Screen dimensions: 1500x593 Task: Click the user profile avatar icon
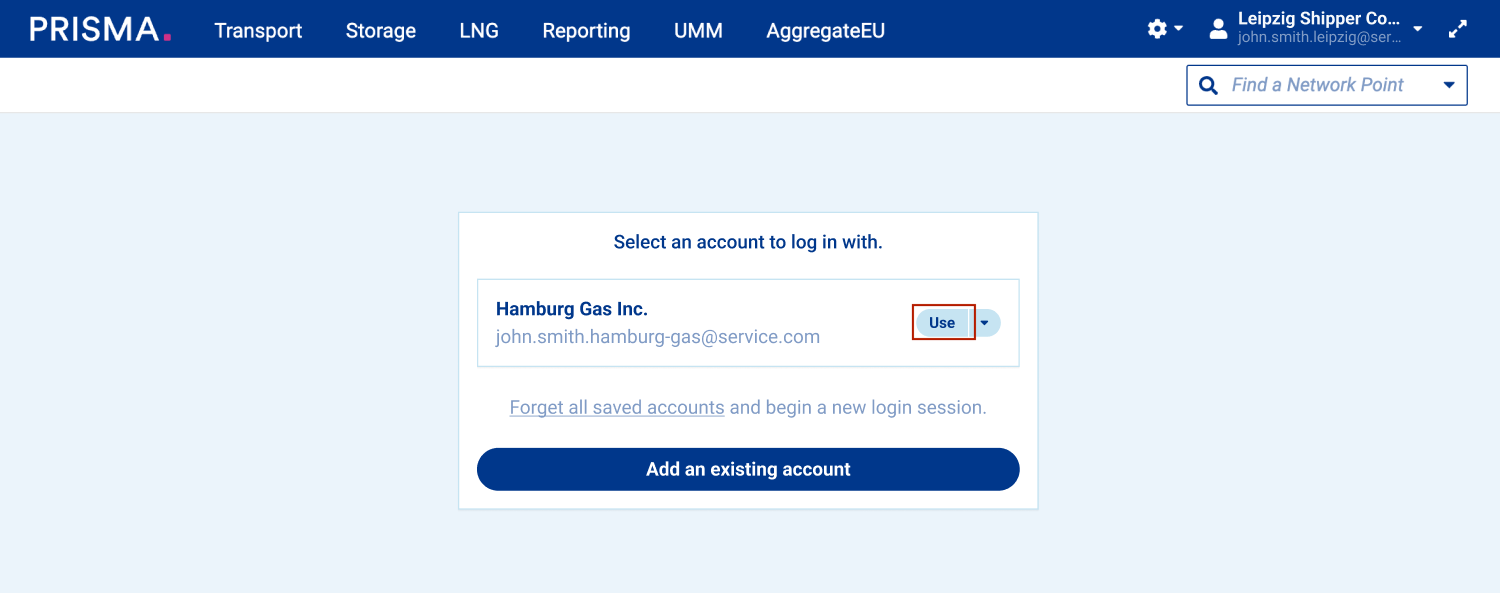1218,29
